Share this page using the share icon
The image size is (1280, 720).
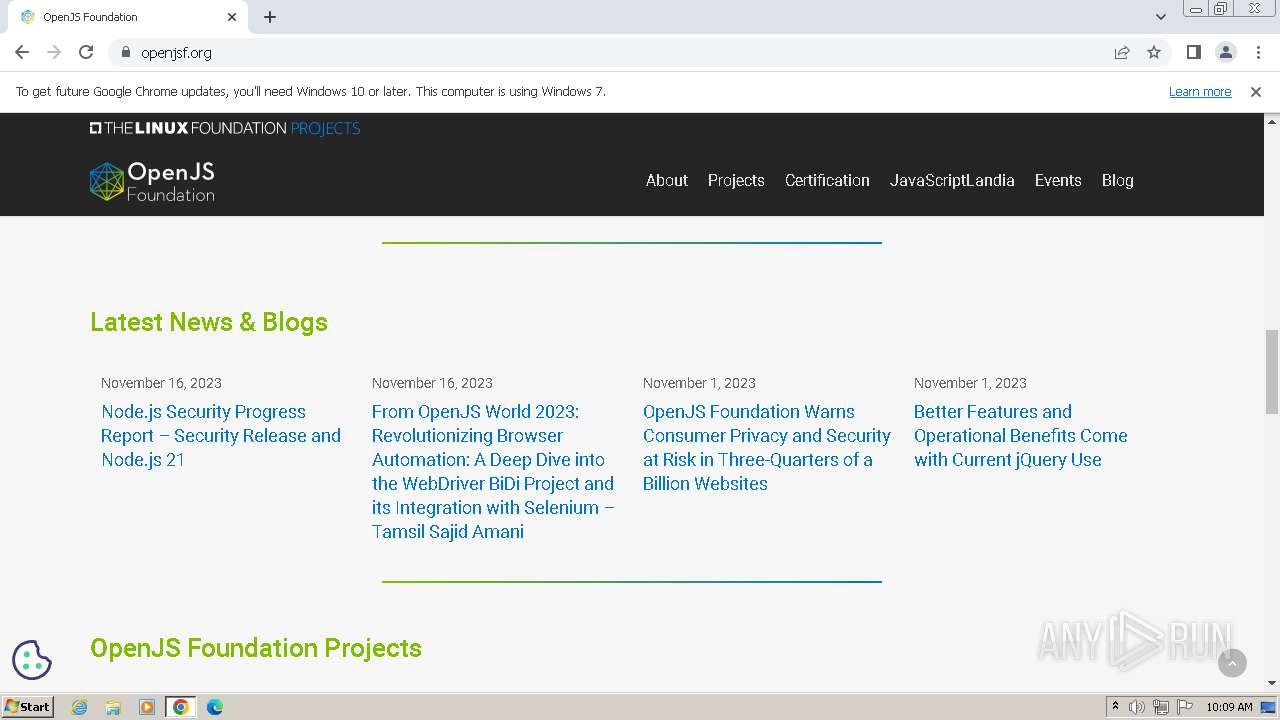(x=1122, y=52)
